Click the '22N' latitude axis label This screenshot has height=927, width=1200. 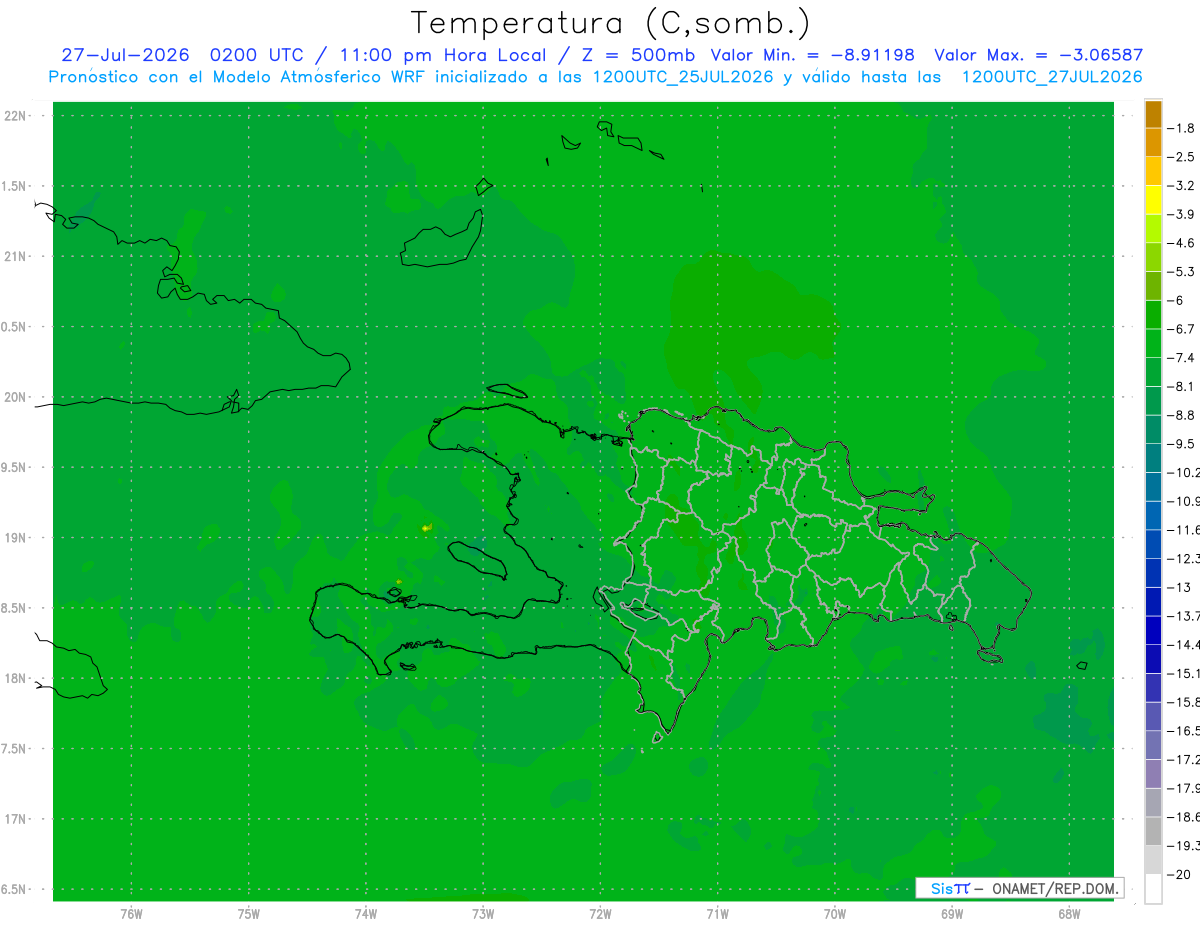coord(16,116)
